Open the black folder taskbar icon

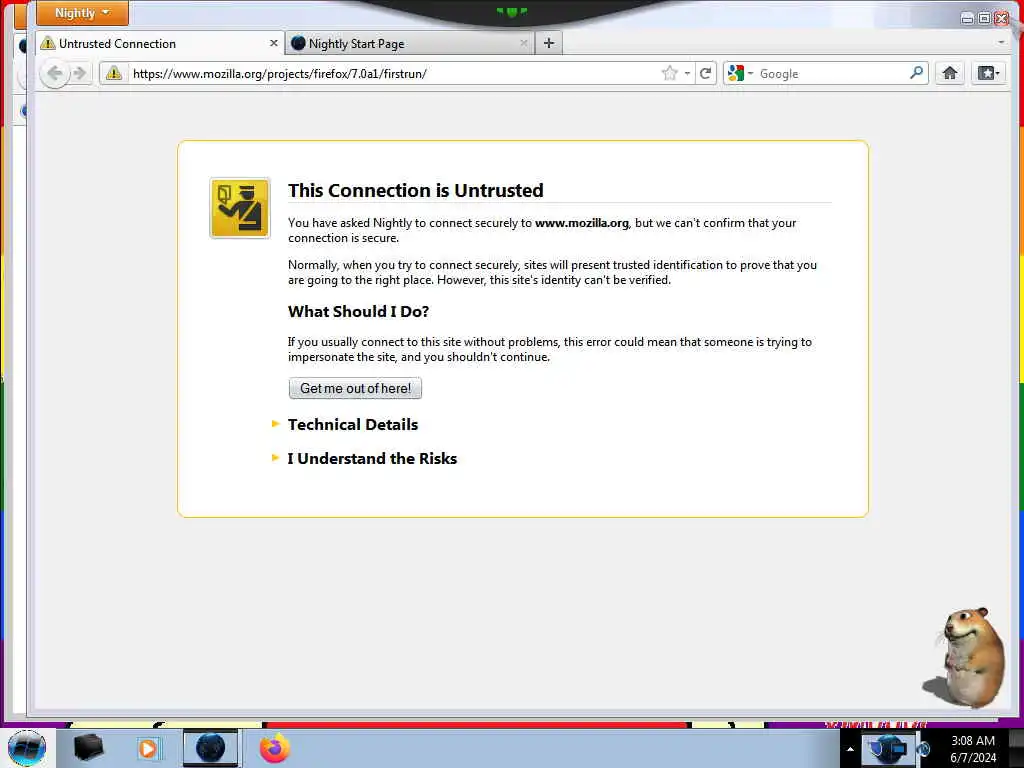pos(88,748)
